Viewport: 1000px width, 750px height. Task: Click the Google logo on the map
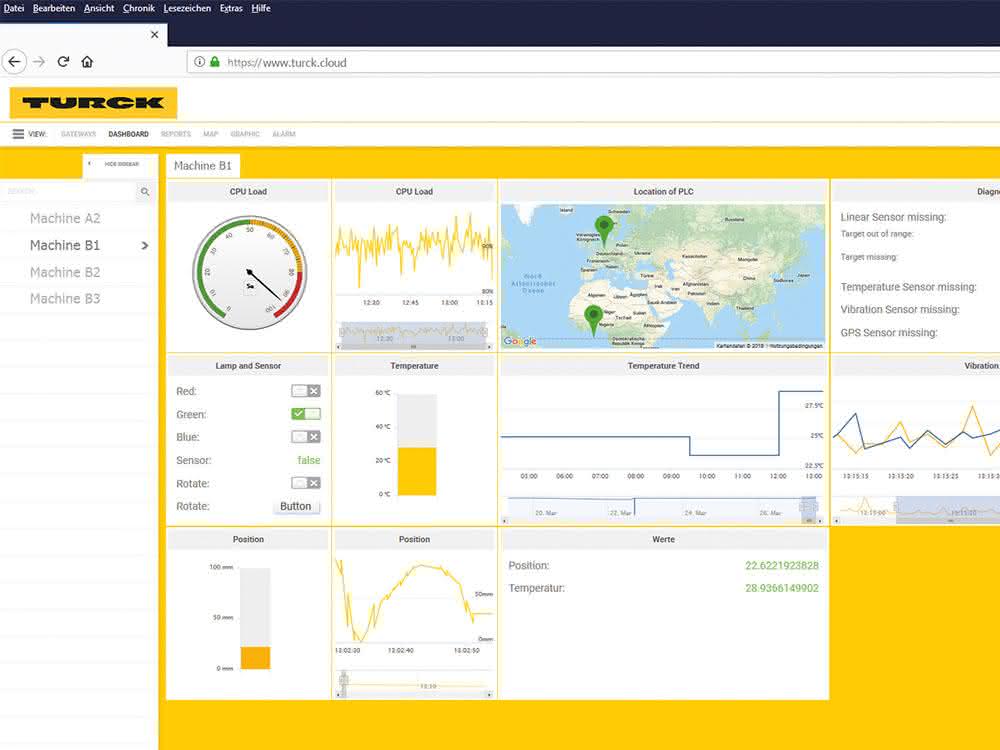[x=520, y=341]
